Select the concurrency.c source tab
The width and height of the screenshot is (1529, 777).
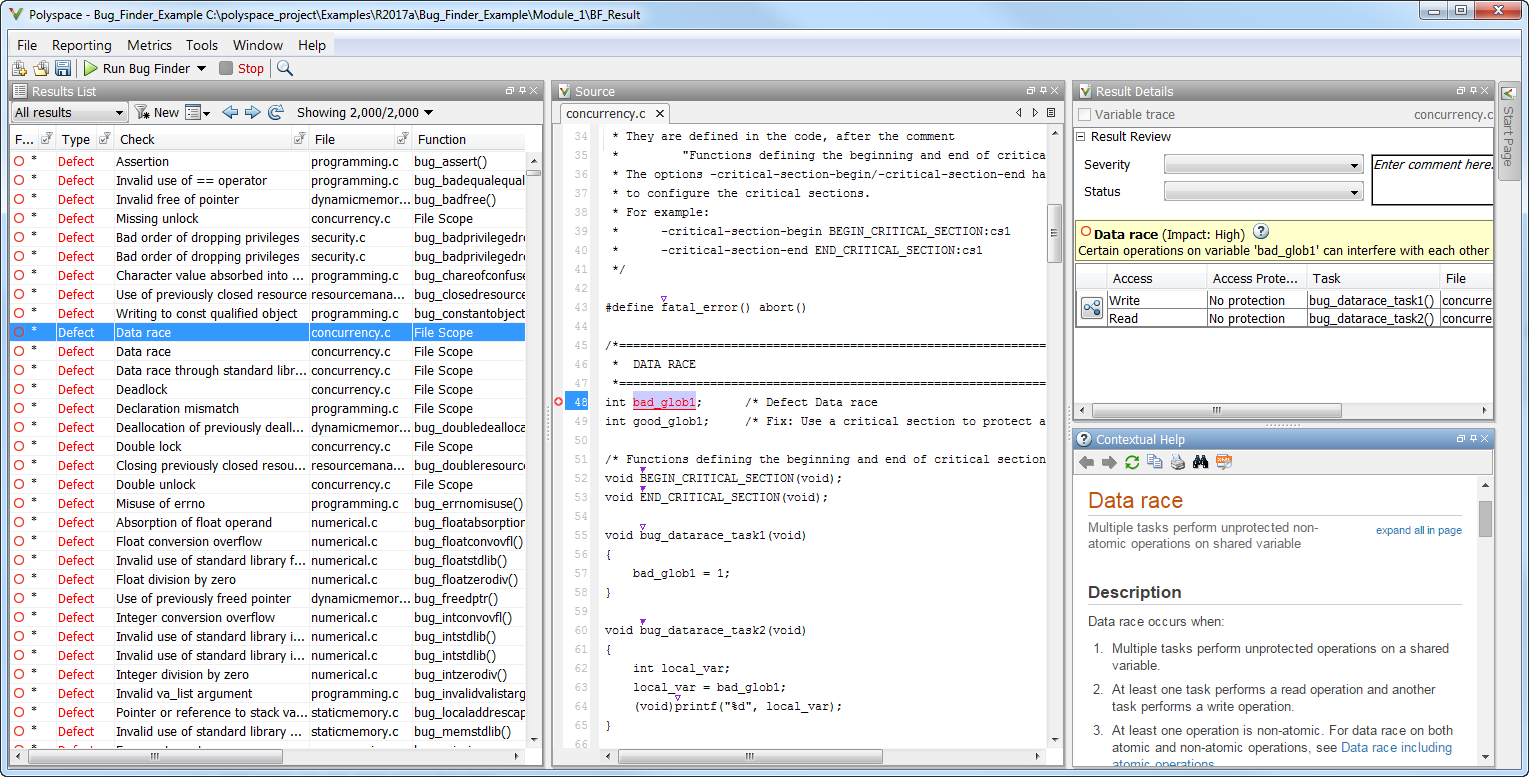(605, 114)
